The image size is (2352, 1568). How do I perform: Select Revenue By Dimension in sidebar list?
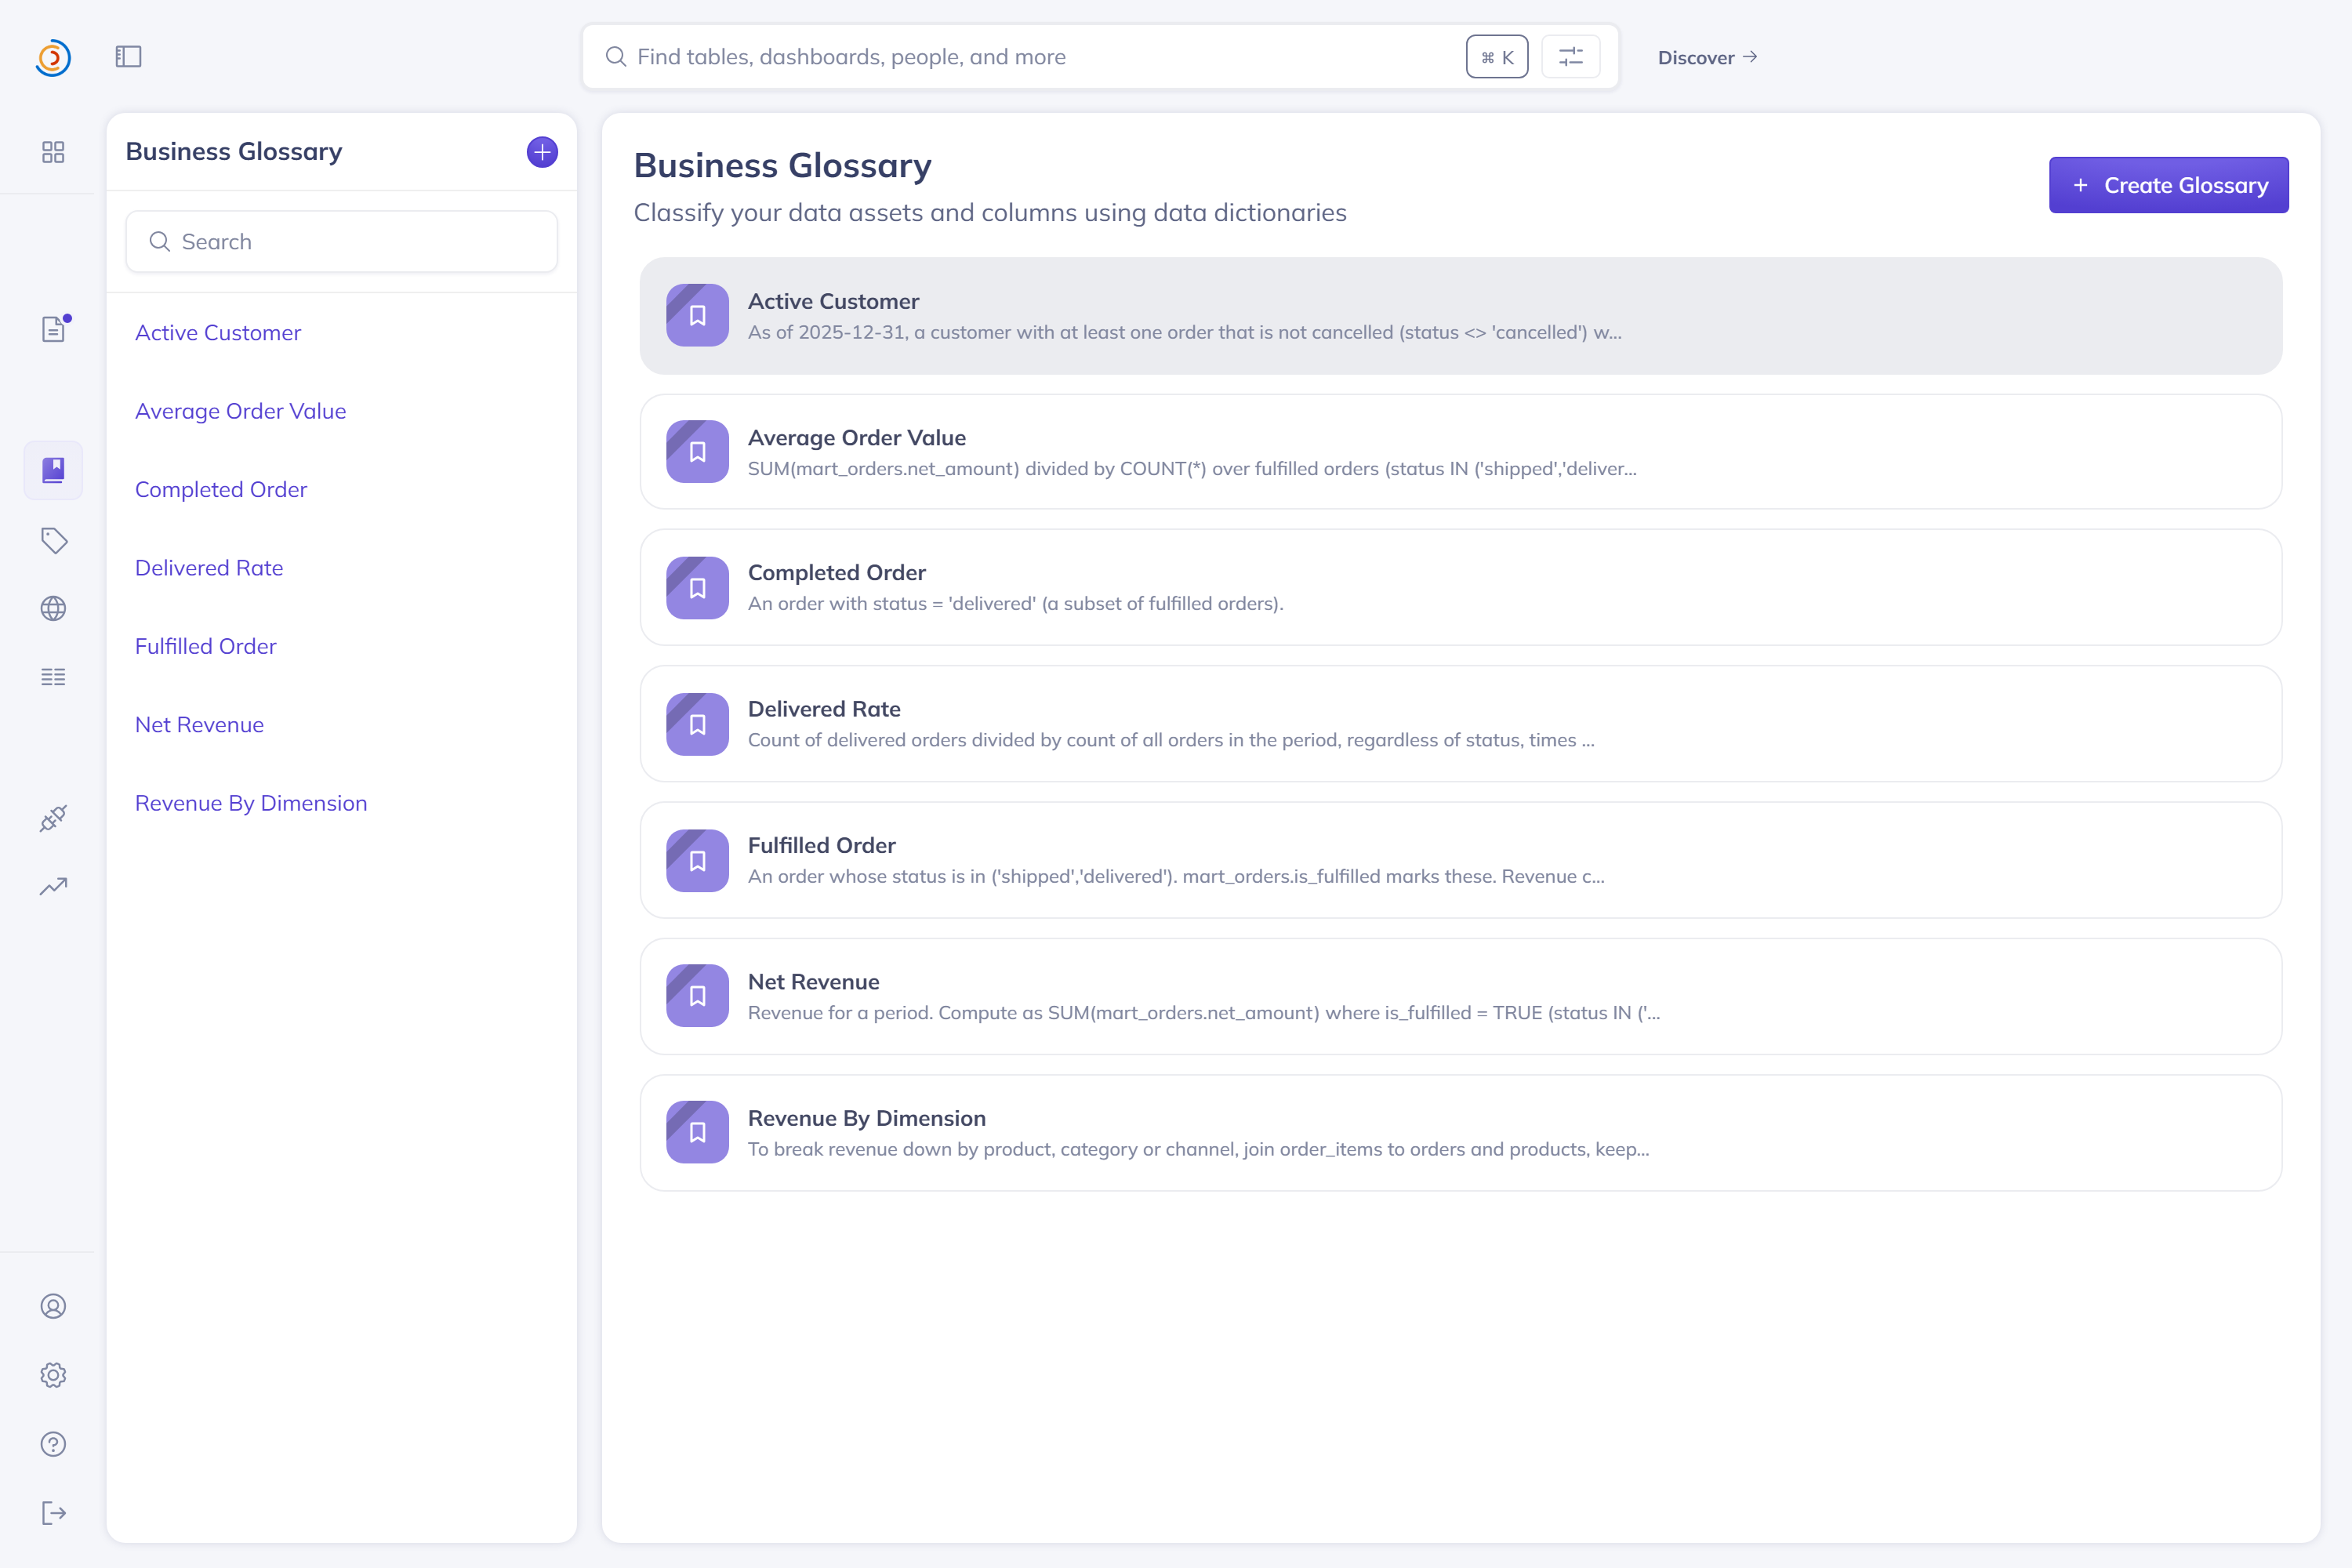point(251,803)
